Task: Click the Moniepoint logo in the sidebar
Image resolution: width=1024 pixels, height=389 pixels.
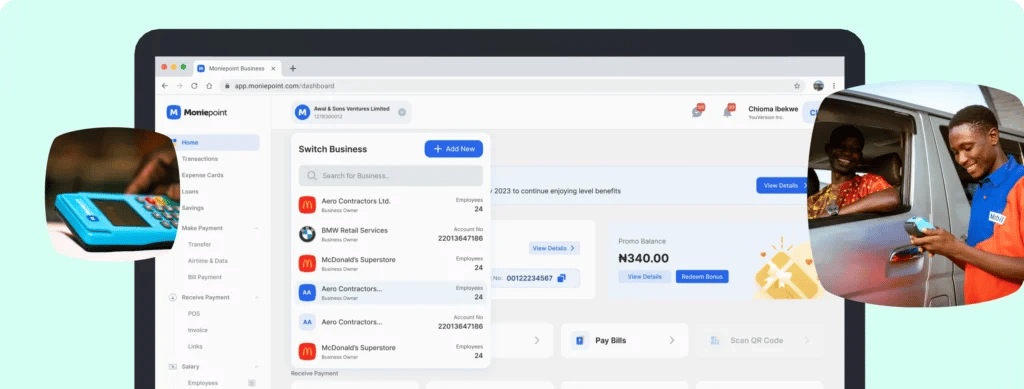Action: 197,112
